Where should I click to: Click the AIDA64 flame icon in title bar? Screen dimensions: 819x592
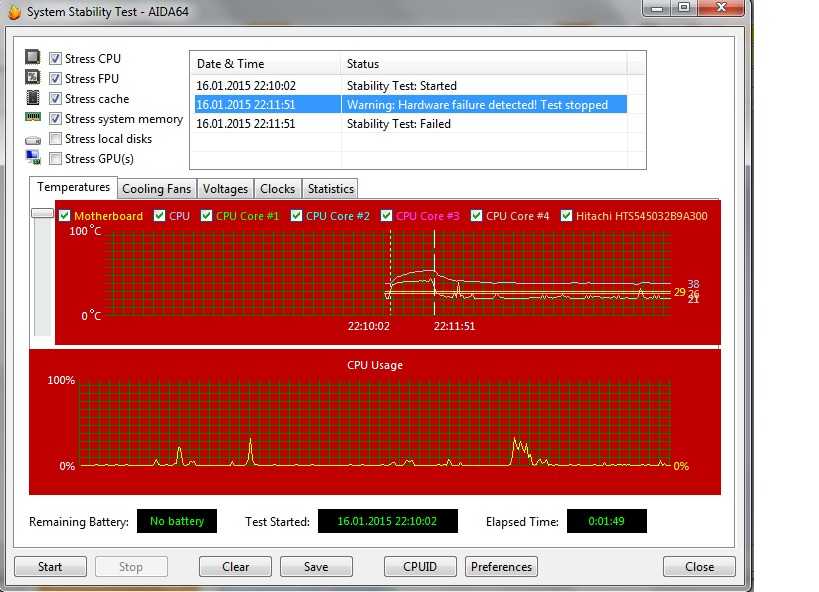pos(14,11)
